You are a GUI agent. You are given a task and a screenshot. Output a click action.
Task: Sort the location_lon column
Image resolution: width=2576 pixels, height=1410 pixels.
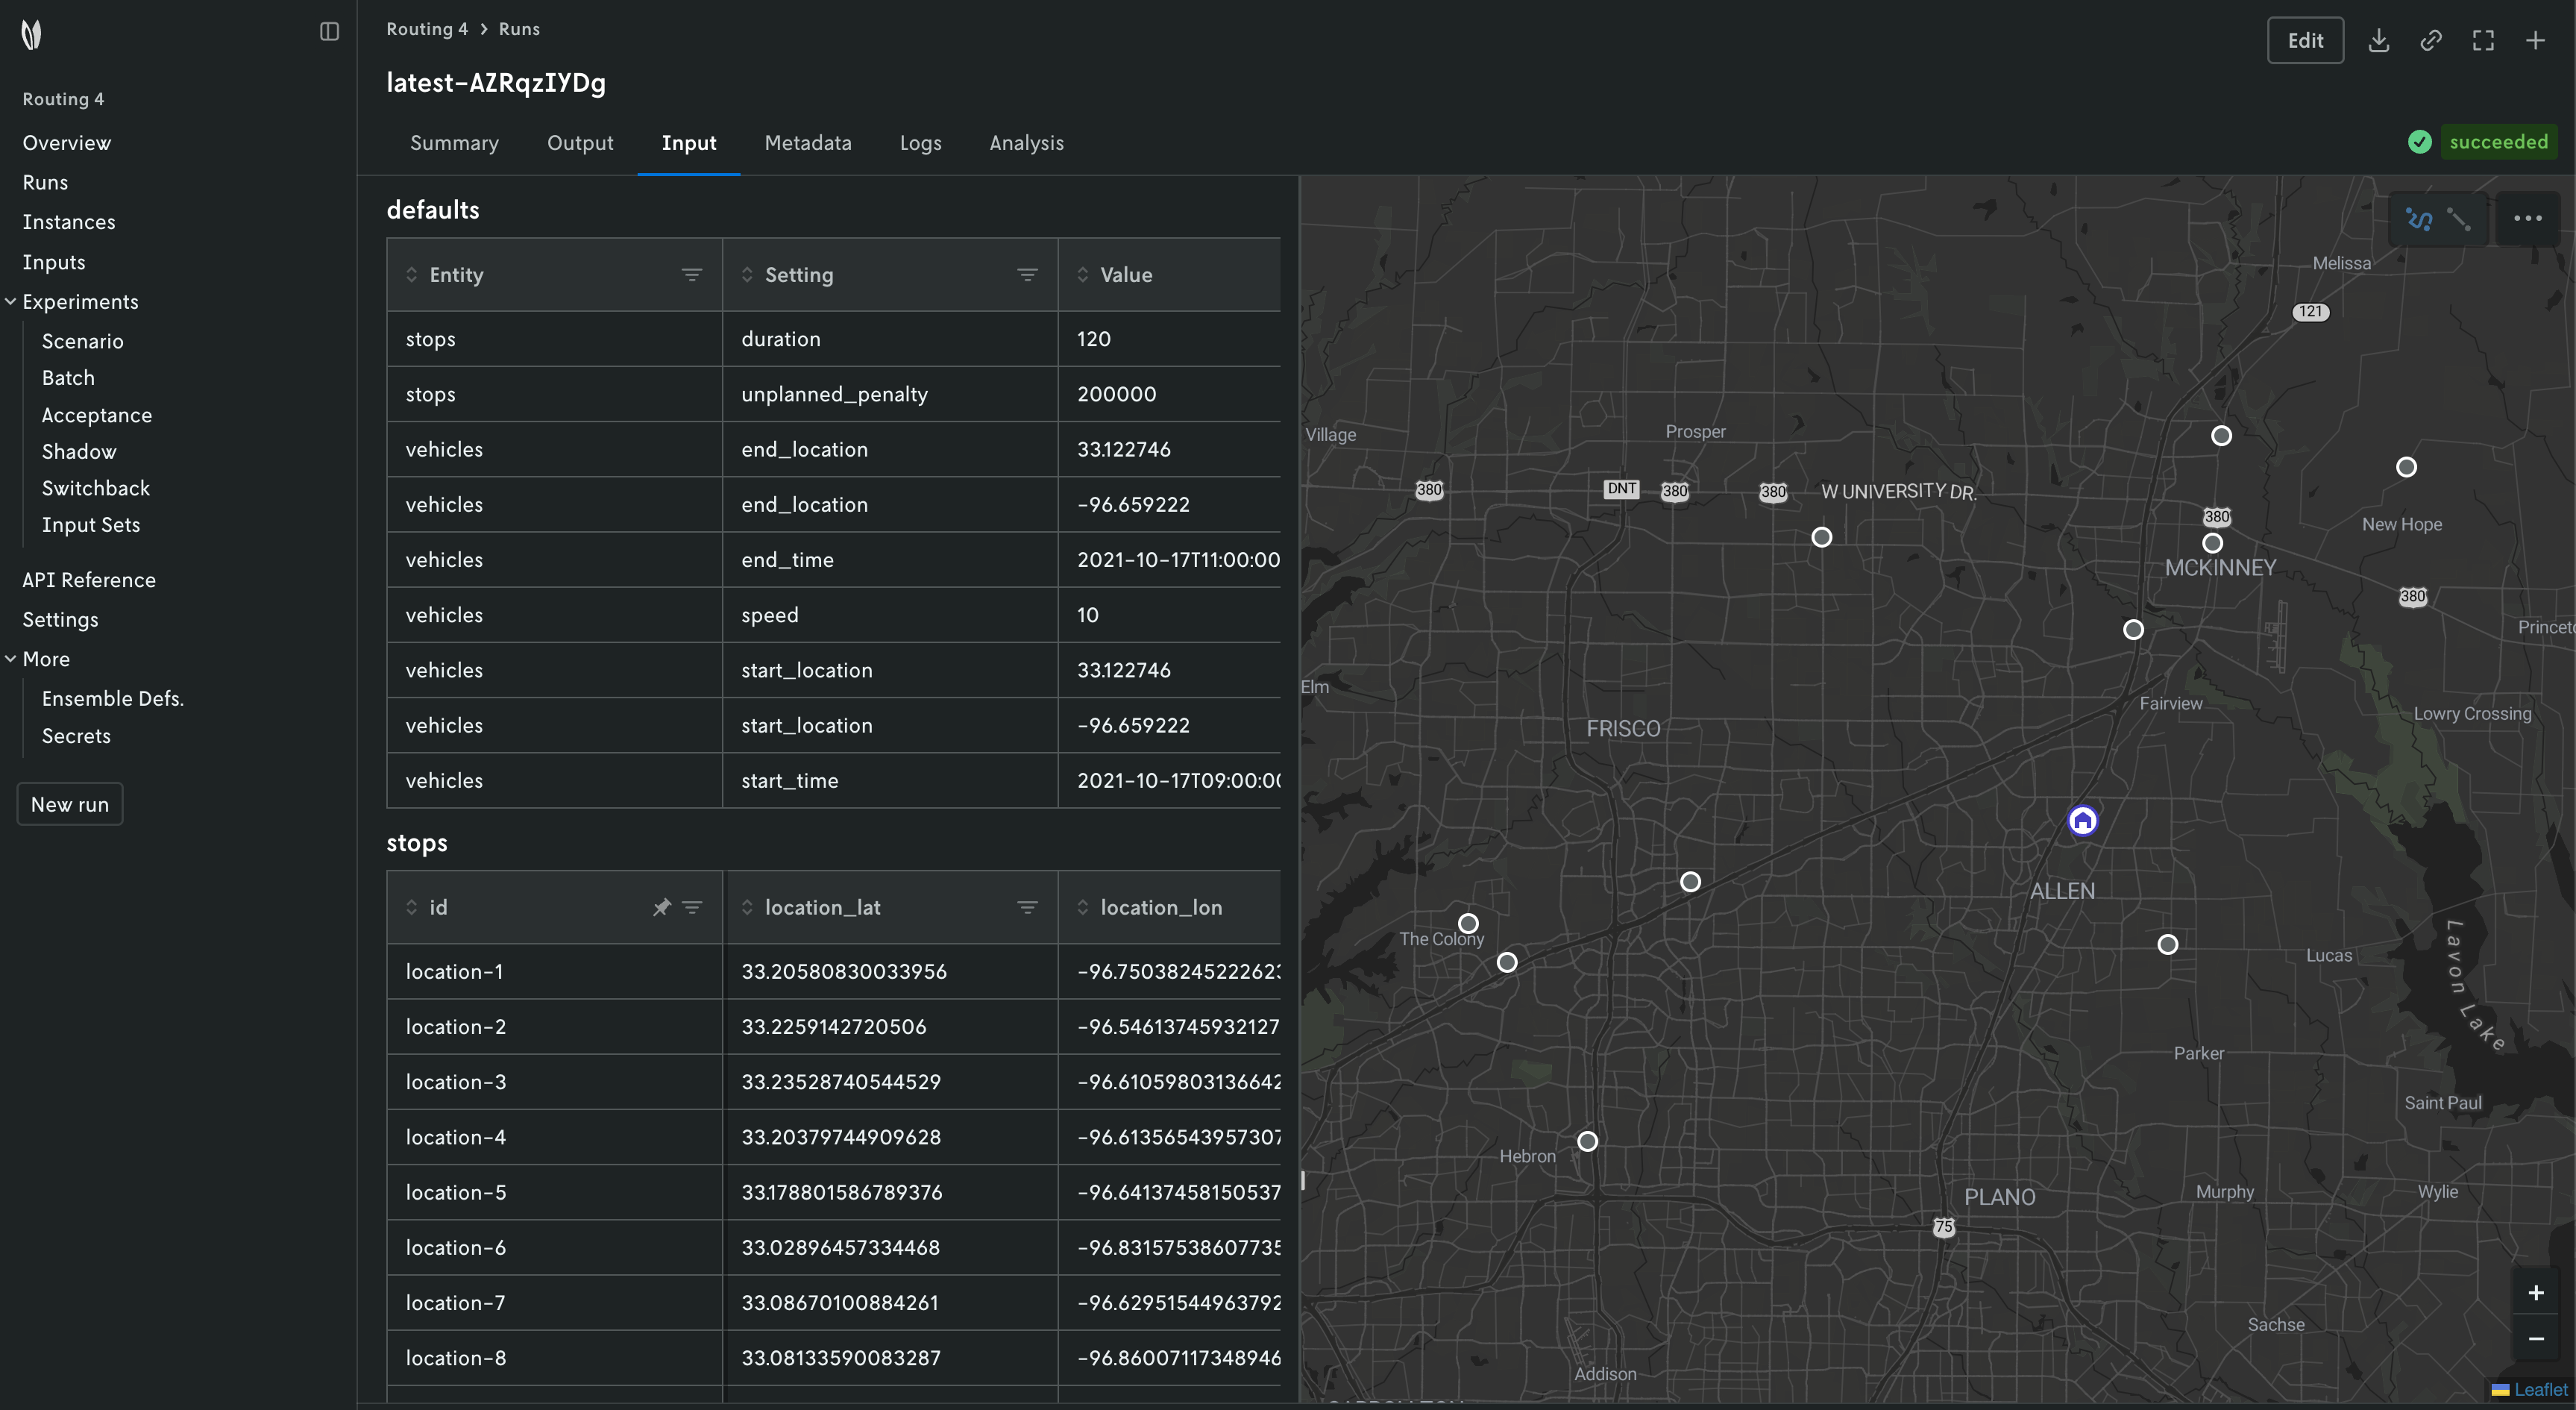[1083, 908]
